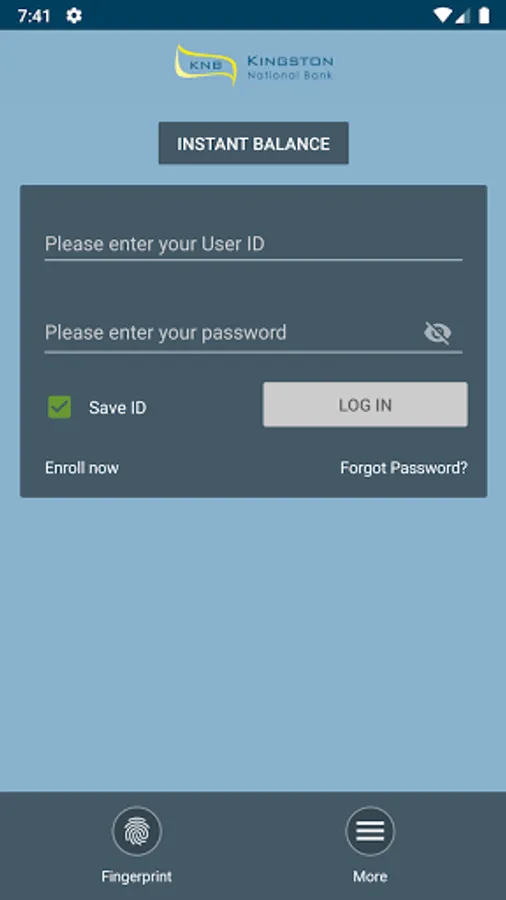Viewport: 506px width, 900px height.
Task: Tap the Wi-Fi status icon
Action: [x=442, y=15]
